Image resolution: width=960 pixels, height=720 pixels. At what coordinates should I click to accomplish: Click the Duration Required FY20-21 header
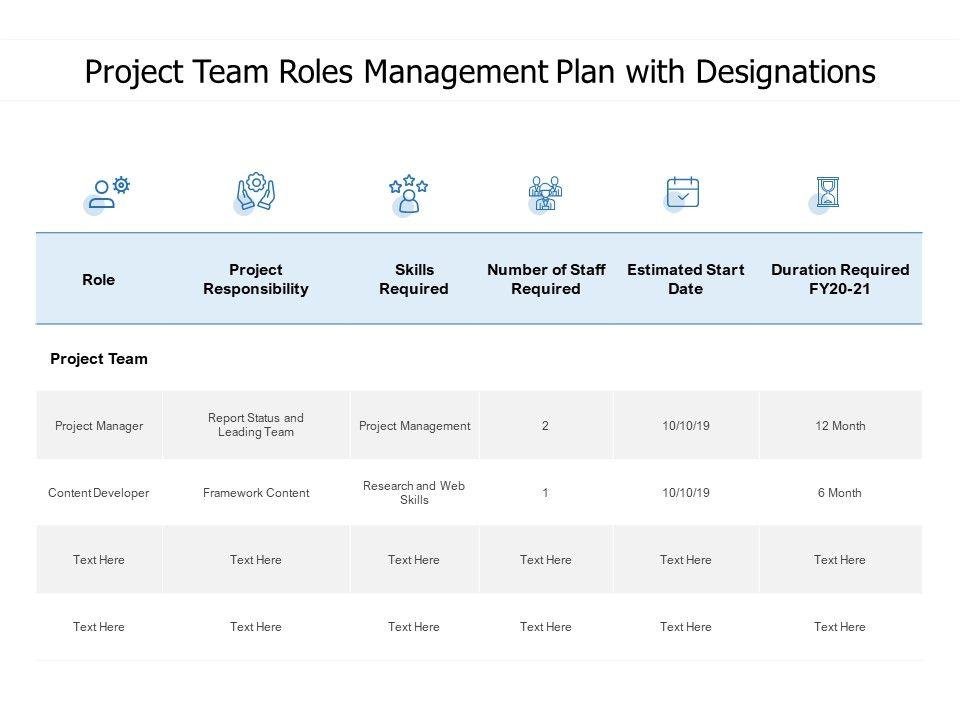click(x=840, y=279)
